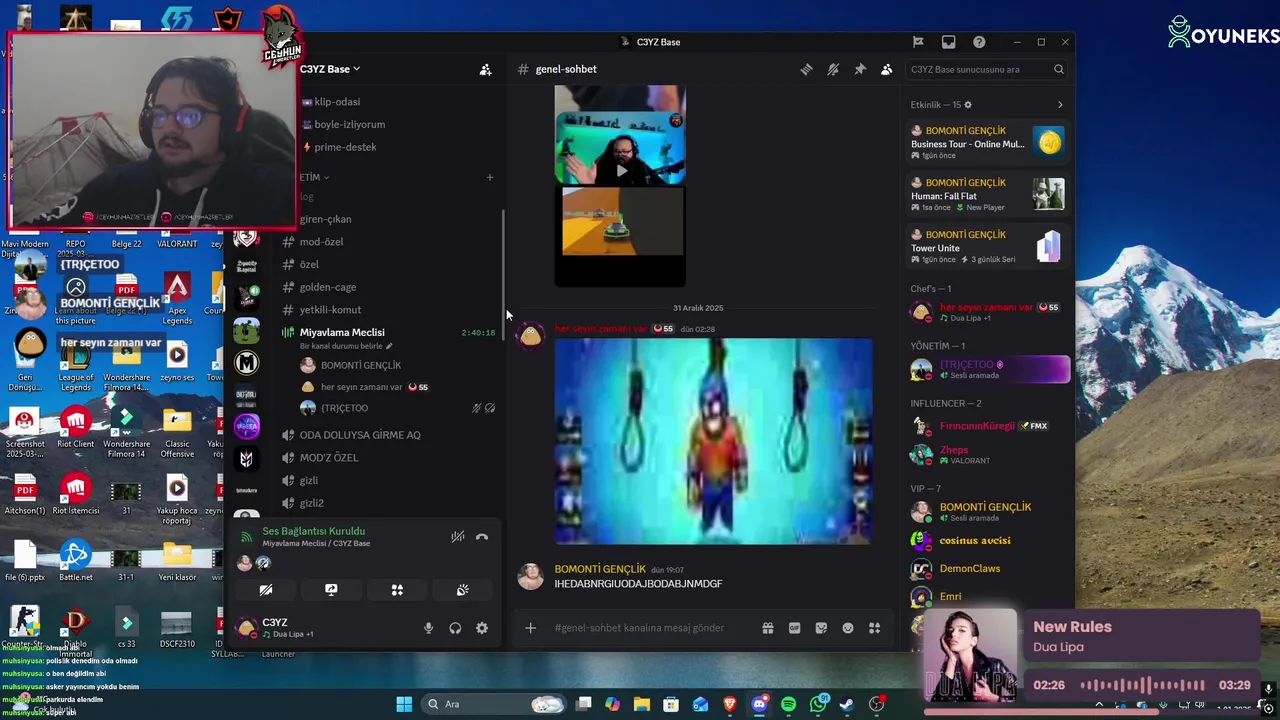This screenshot has width=1280, height=720.
Task: Seek in New Rules song waveform
Action: [1145, 685]
